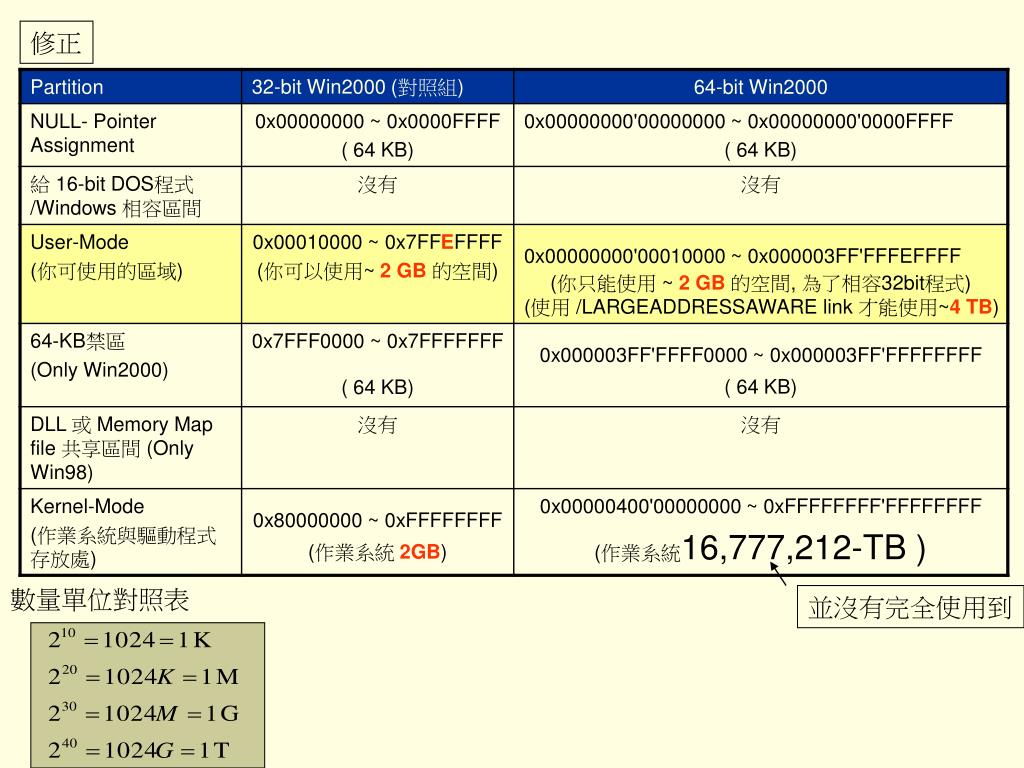This screenshot has width=1024, height=768.
Task: Click the 2^10 = 1024 = 1 K formula
Action: pos(129,639)
